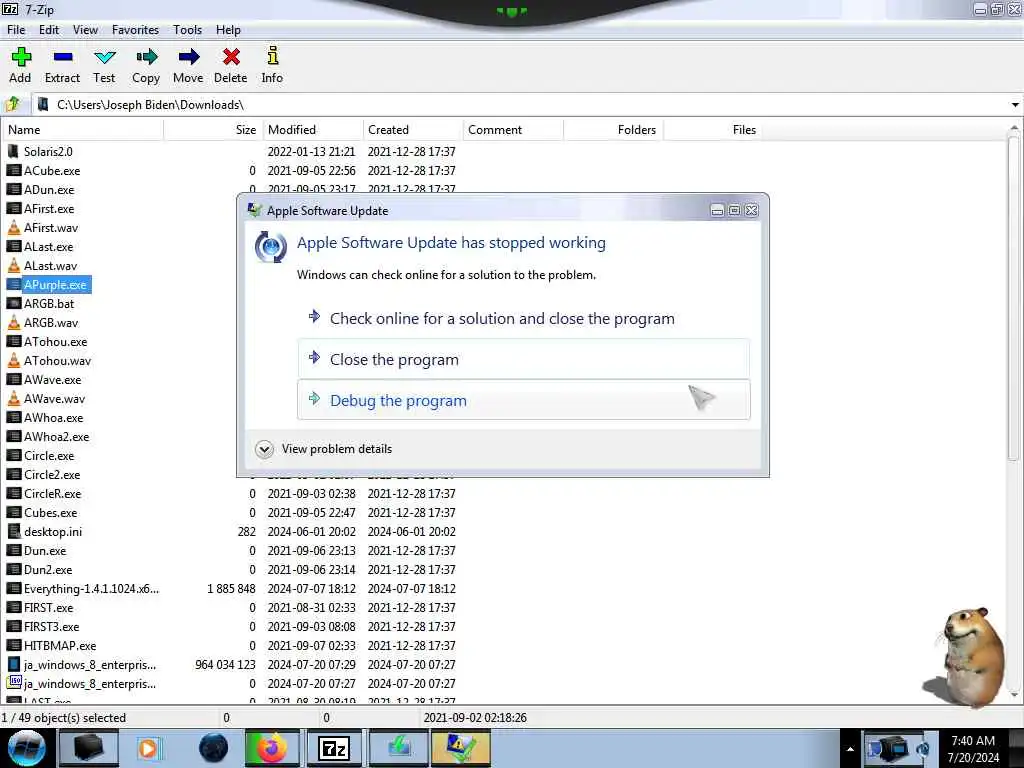Select the 964 034 123 size ja_windows_8 file icon
The height and width of the screenshot is (768, 1024).
pos(14,664)
